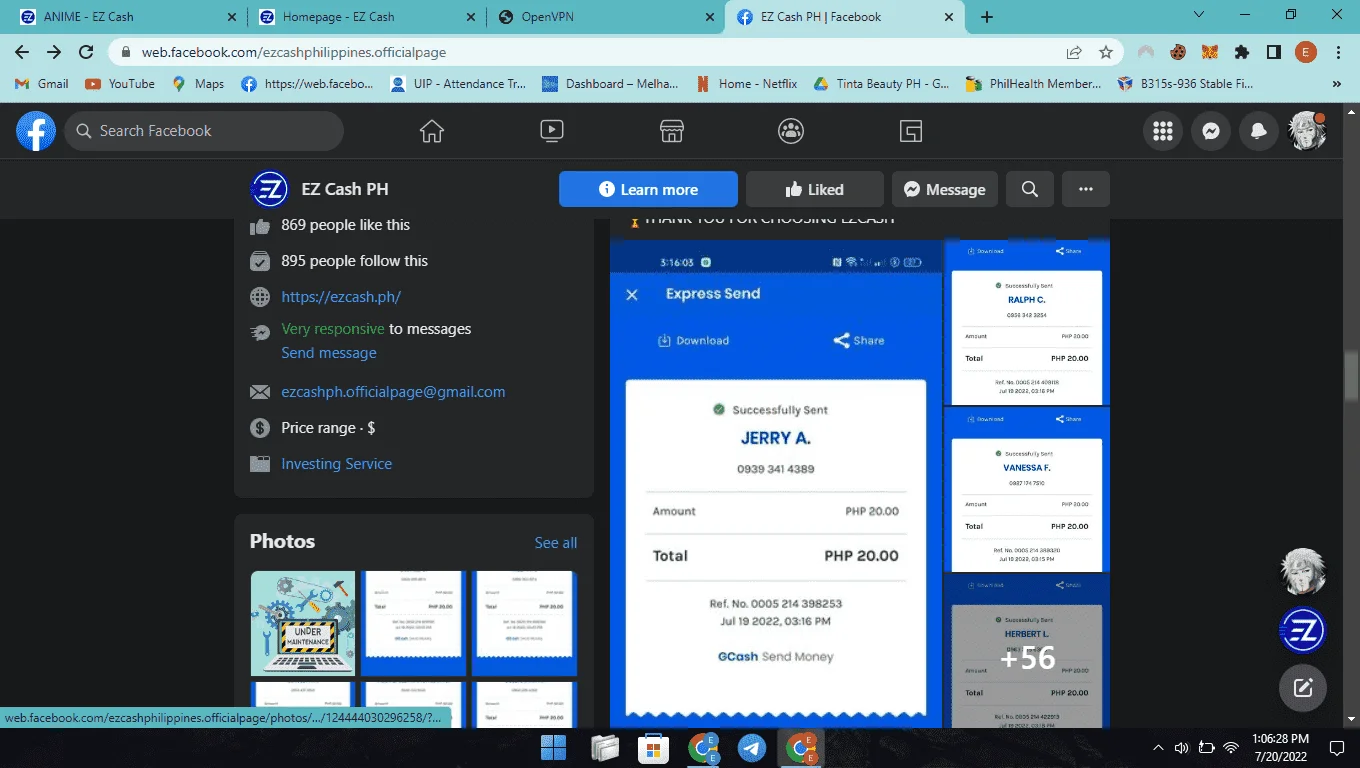Go forward in browser history
Viewport: 1360px width, 768px height.
pos(54,52)
